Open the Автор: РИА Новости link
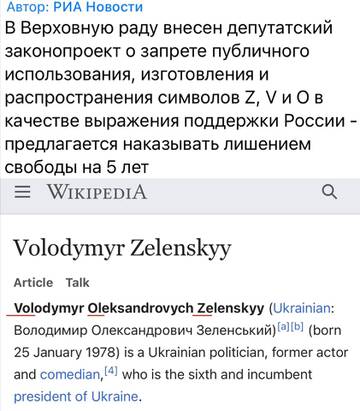 coord(75,7)
